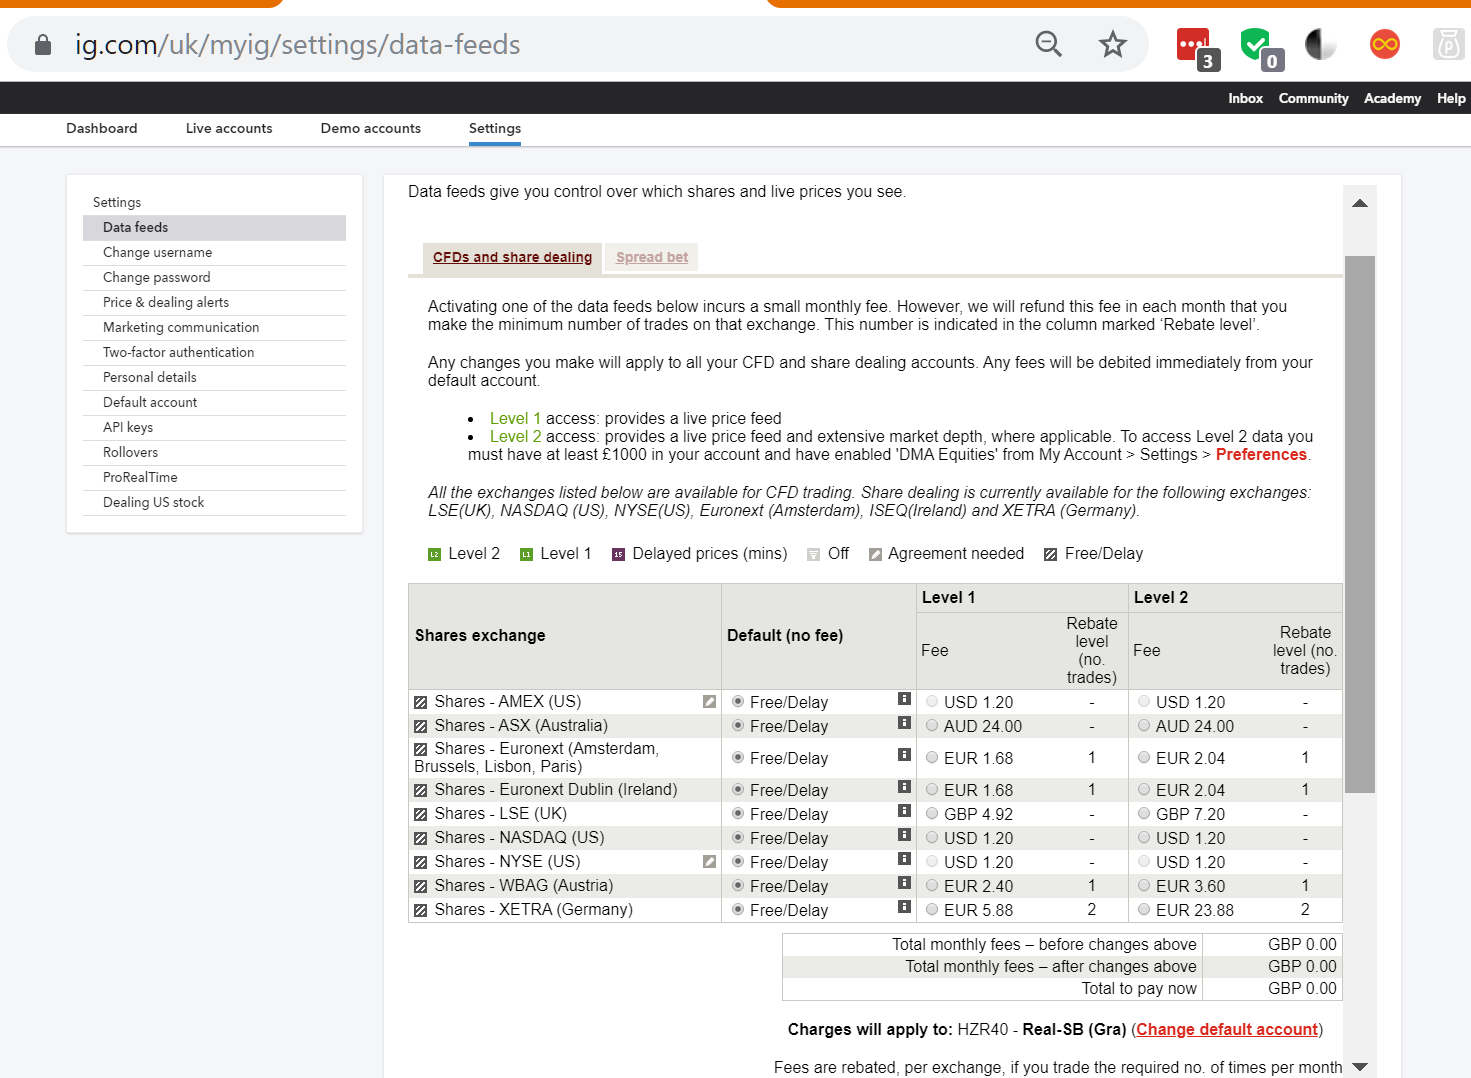Click the browser address bar URL

tap(298, 45)
